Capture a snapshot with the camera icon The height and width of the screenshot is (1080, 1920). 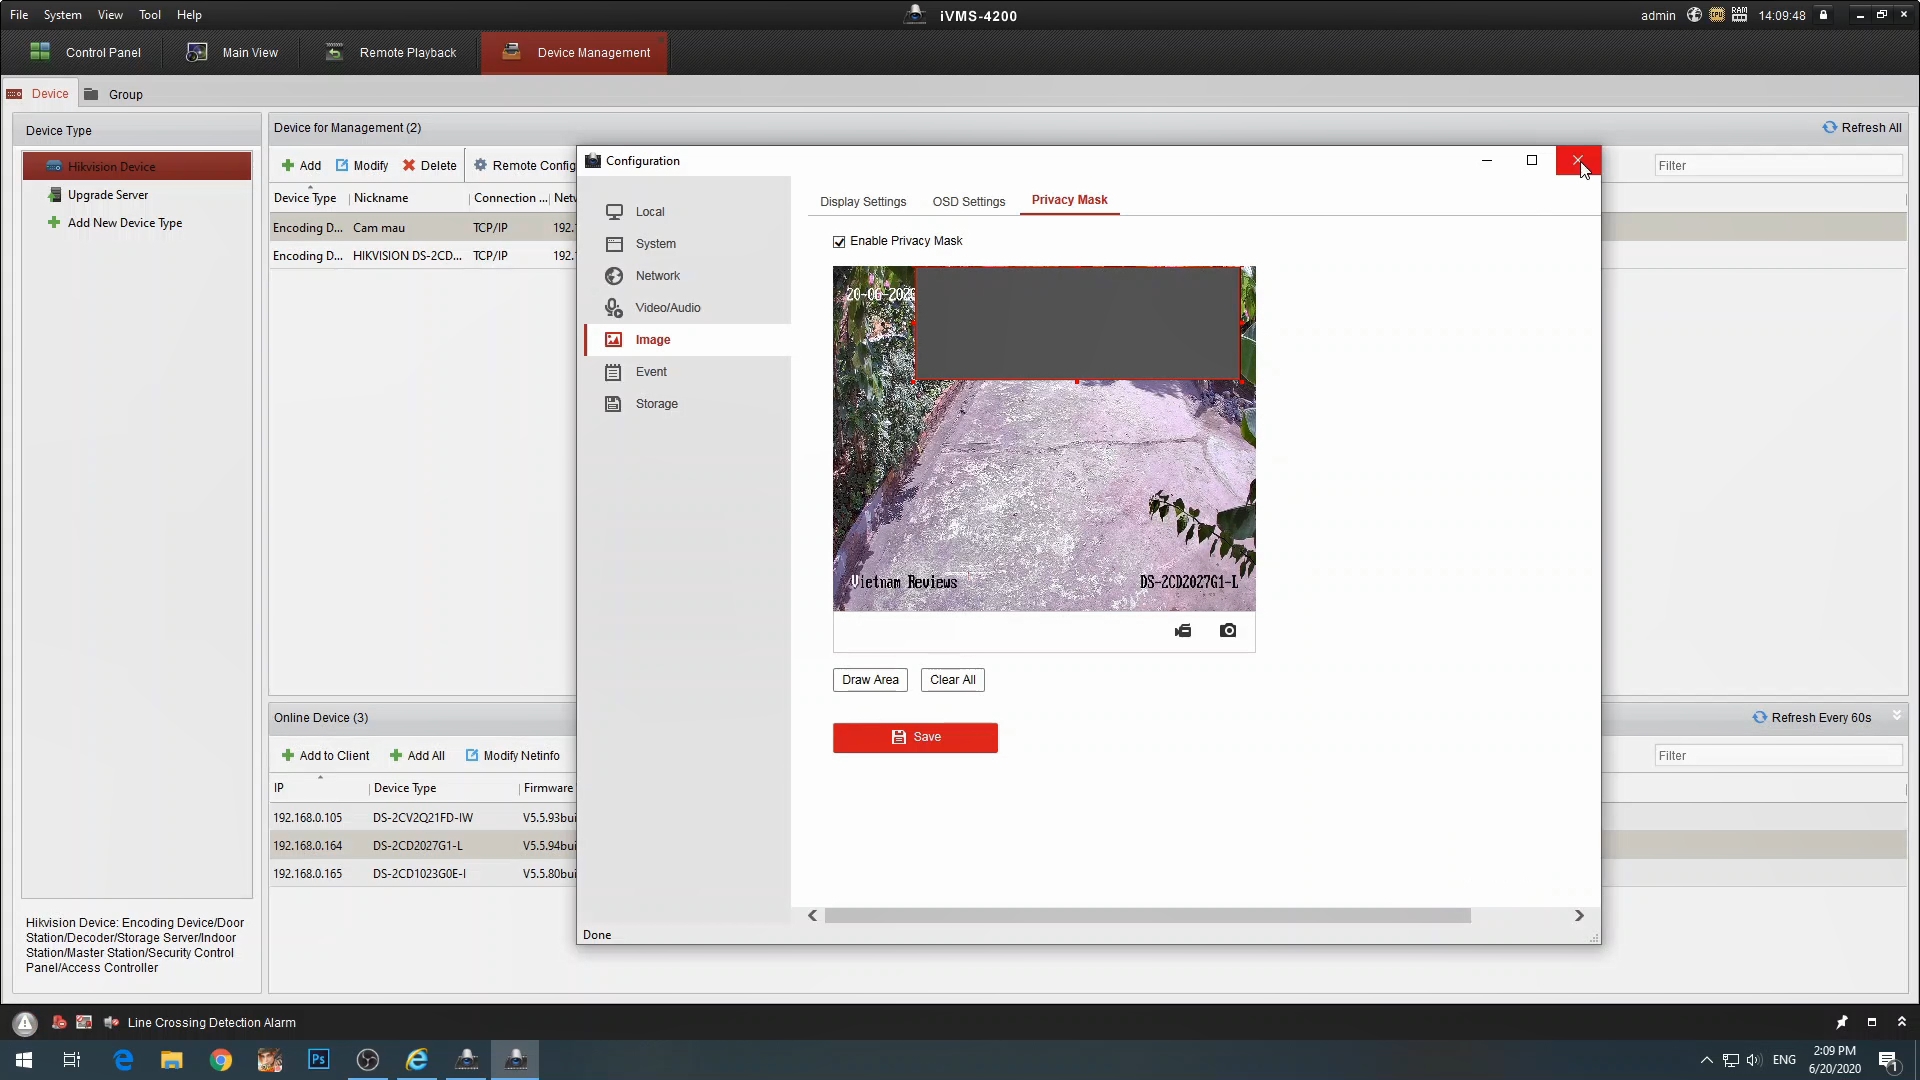(x=1228, y=630)
